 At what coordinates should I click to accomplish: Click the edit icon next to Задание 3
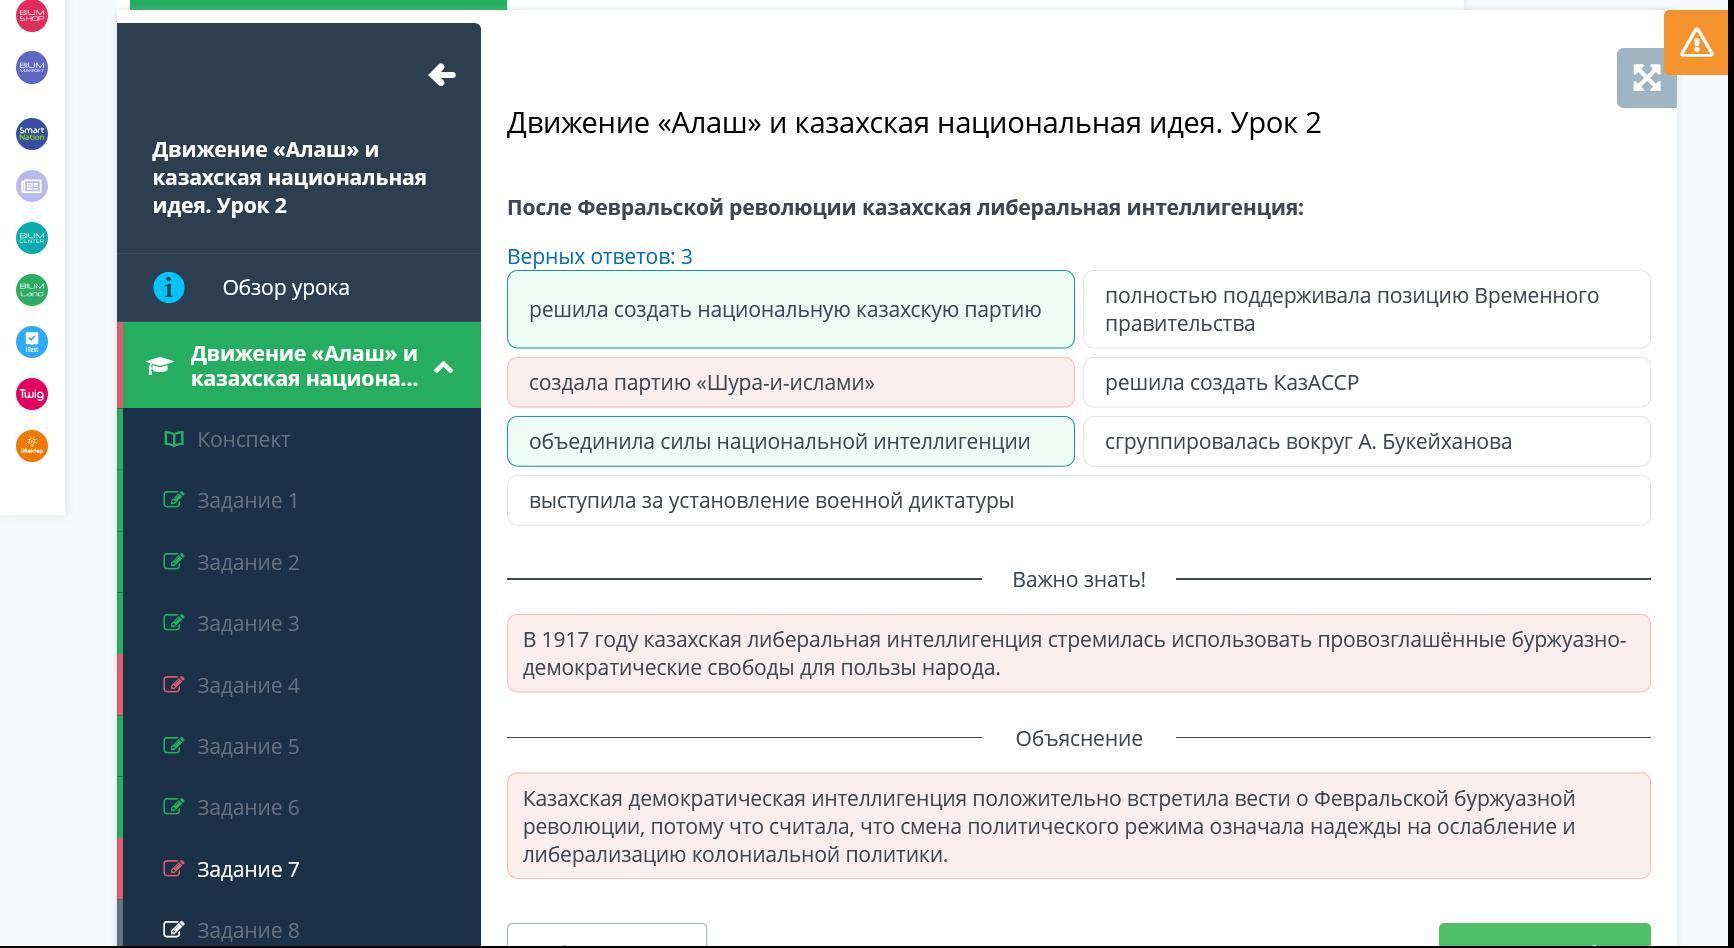173,623
